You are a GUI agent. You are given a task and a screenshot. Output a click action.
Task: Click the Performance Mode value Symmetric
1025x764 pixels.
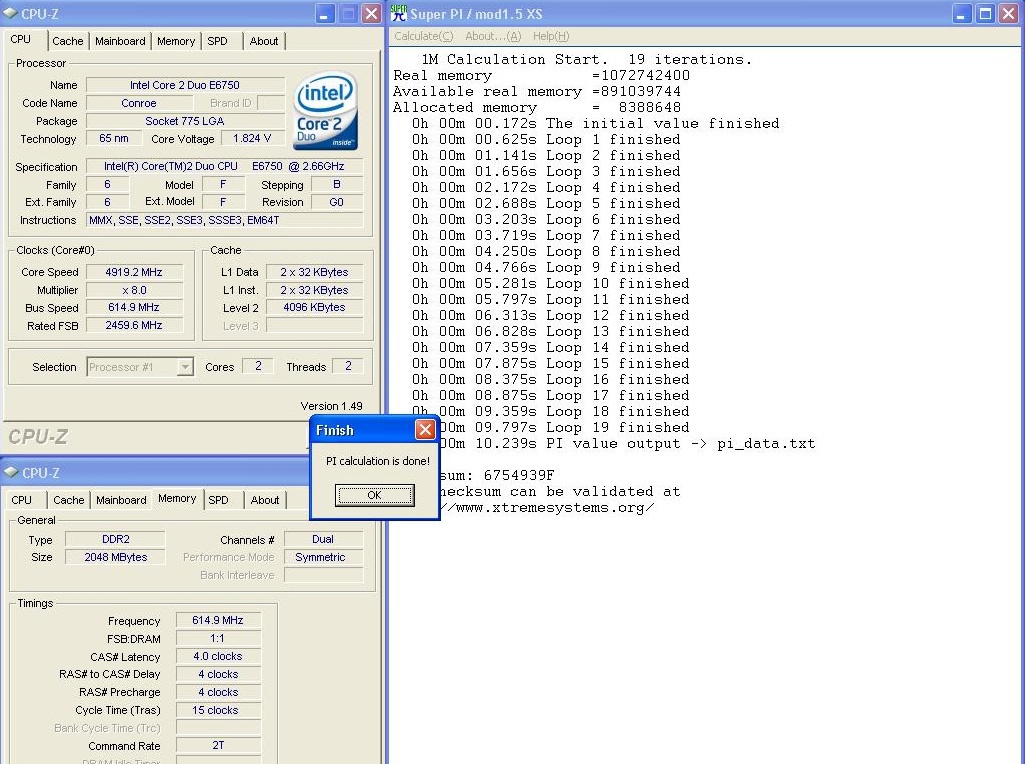point(323,557)
